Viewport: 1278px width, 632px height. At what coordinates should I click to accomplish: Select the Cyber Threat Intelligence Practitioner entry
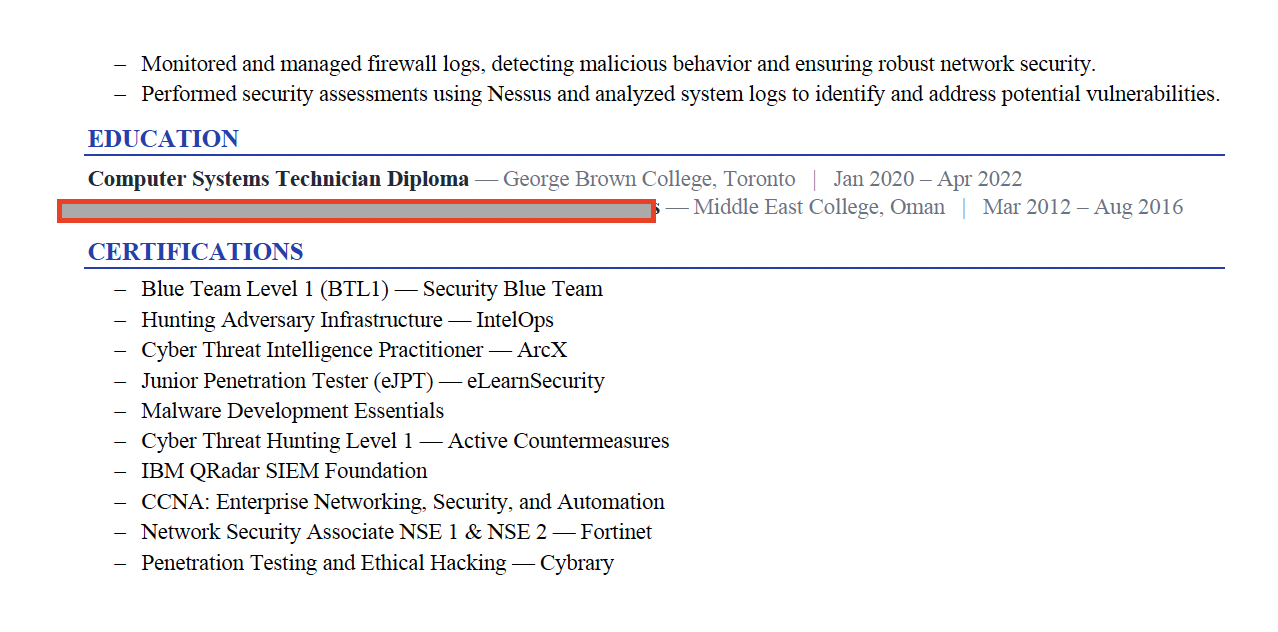tap(354, 350)
